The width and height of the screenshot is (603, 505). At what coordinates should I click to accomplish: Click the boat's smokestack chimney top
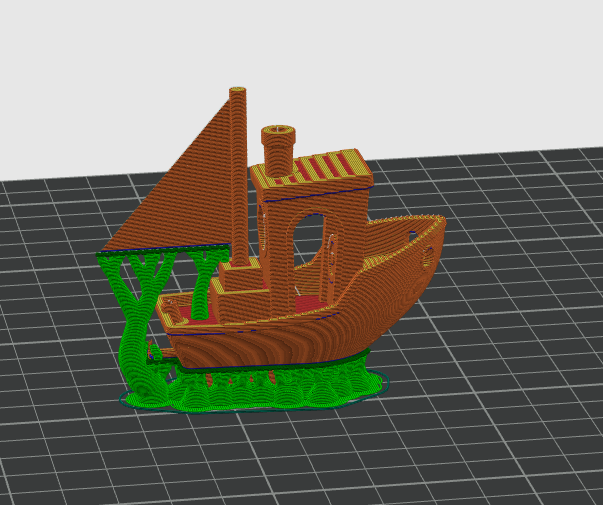[x=278, y=132]
